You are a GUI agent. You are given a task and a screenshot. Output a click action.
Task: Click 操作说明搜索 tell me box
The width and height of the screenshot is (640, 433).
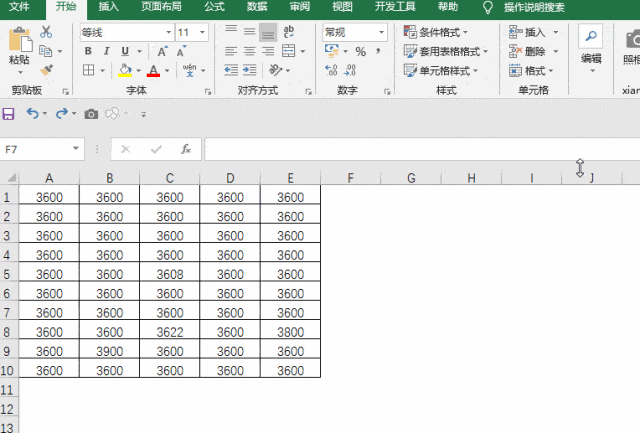tap(534, 7)
